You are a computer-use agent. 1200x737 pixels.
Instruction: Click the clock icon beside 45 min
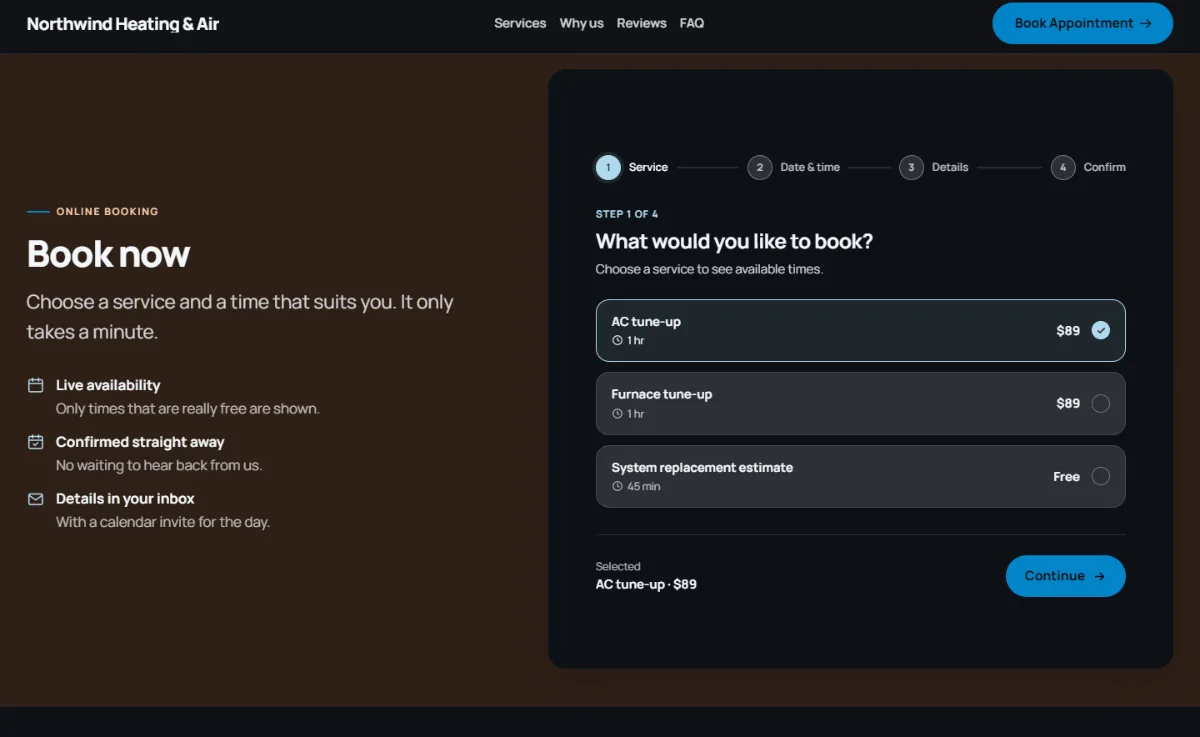pos(617,487)
